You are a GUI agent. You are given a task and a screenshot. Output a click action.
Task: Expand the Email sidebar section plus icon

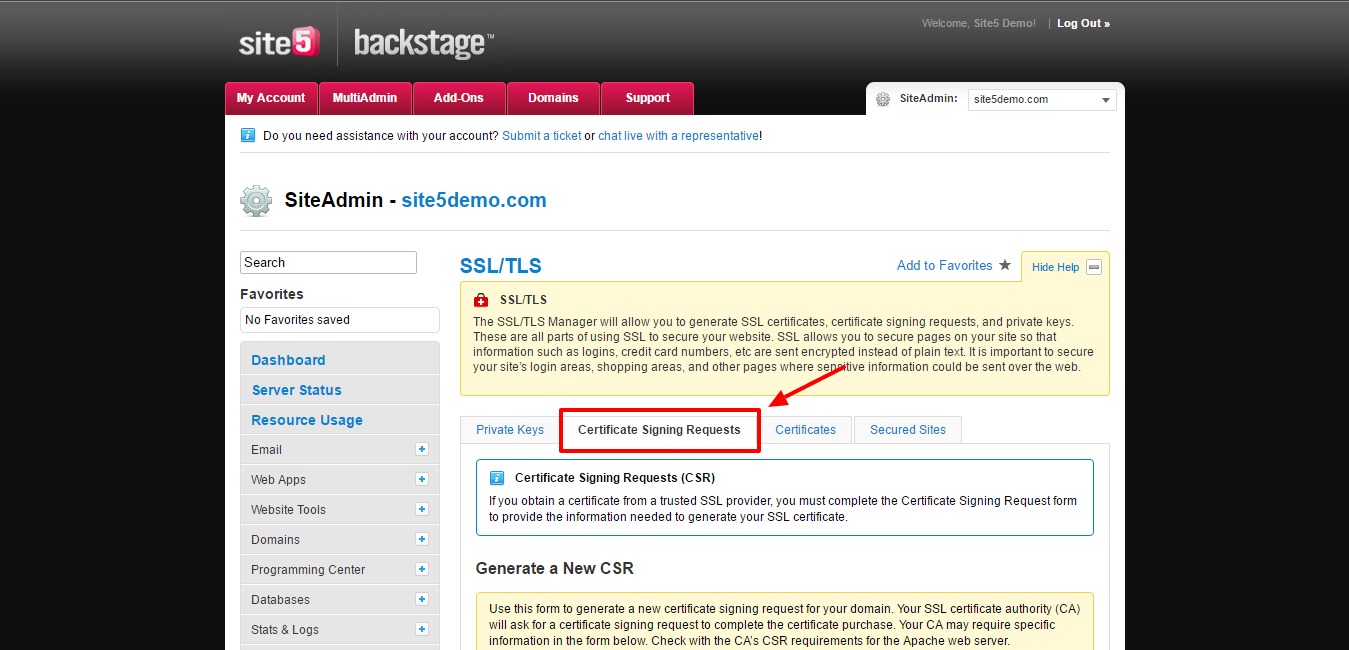click(422, 449)
